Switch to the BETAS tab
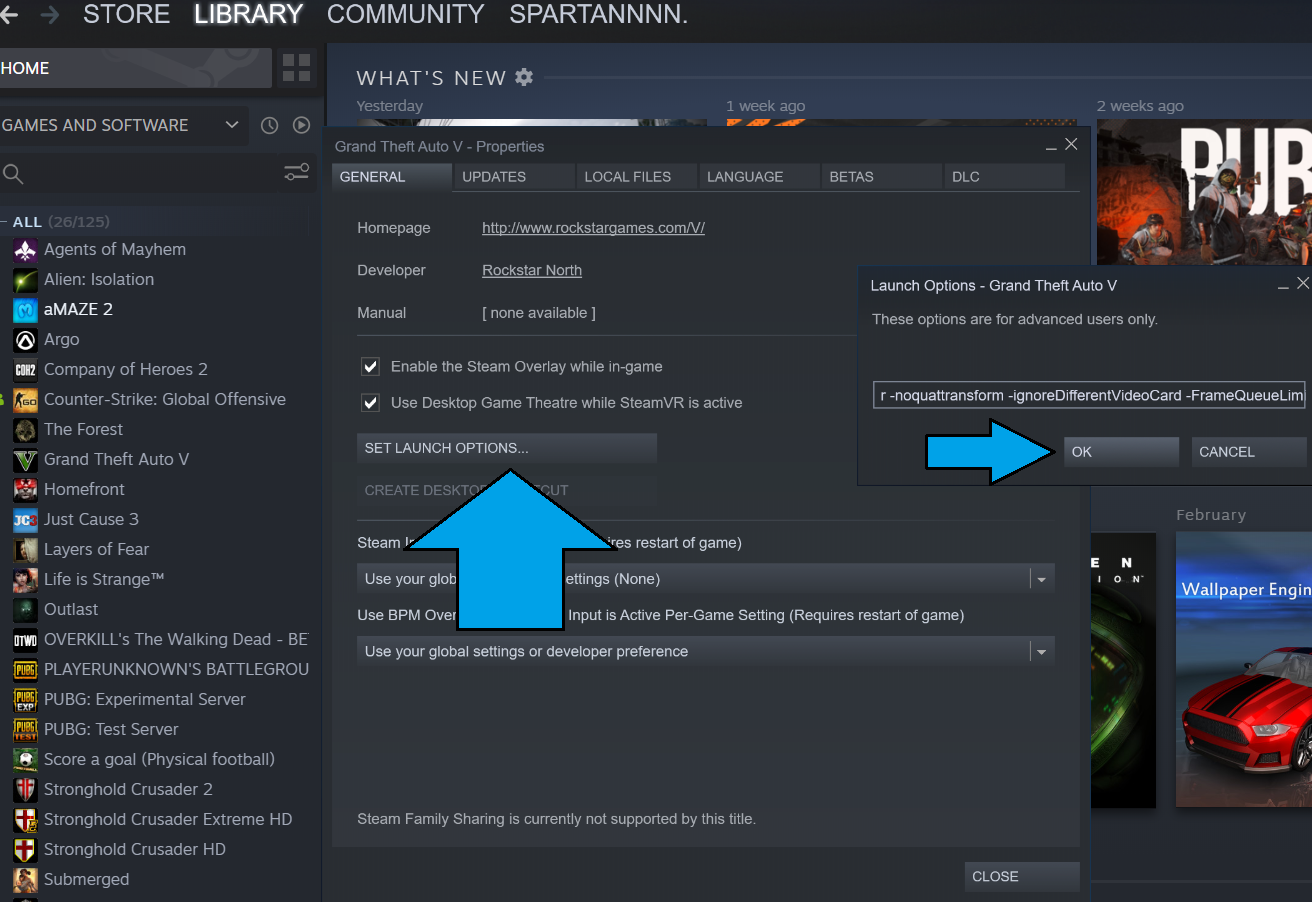Image resolution: width=1312 pixels, height=902 pixels. [x=882, y=177]
